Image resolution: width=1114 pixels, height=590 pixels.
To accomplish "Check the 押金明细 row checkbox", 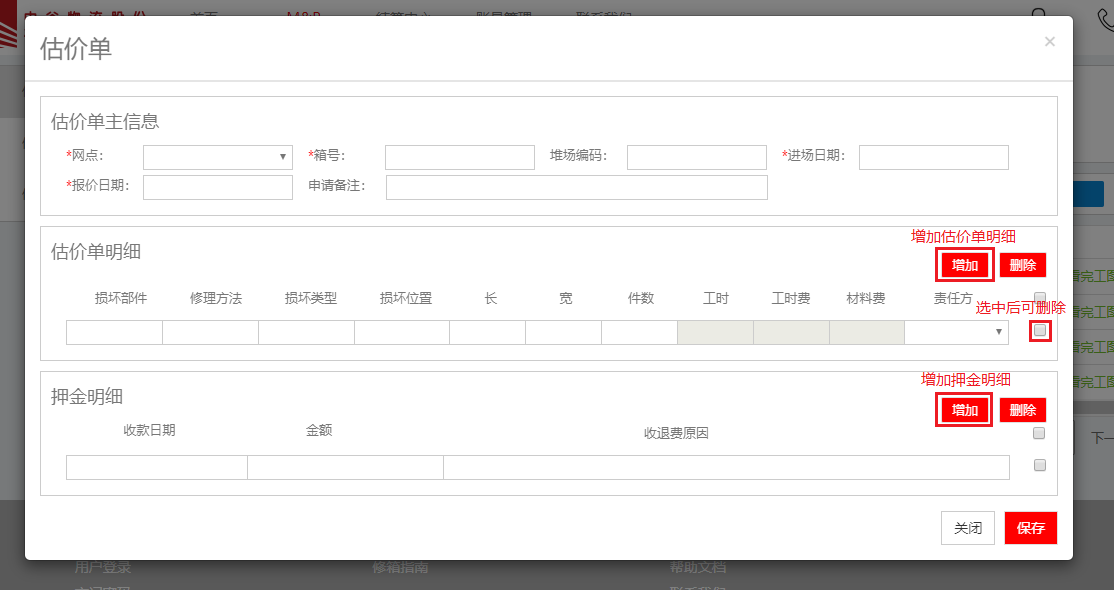I will pos(1039,465).
